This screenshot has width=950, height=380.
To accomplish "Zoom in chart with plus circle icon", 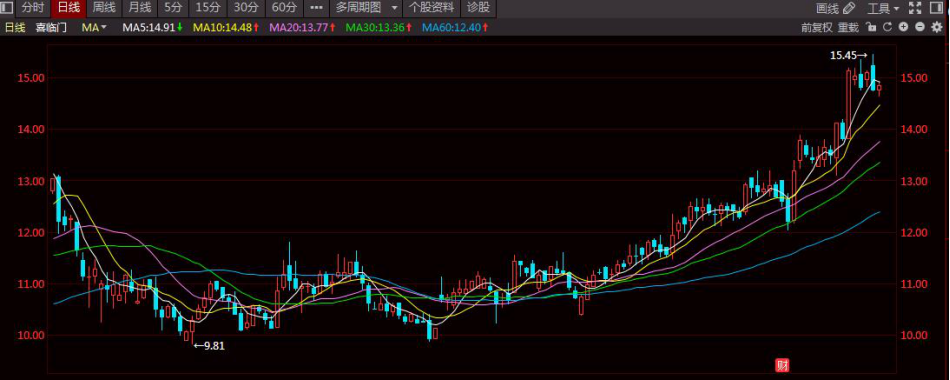I will pyautogui.click(x=903, y=27).
